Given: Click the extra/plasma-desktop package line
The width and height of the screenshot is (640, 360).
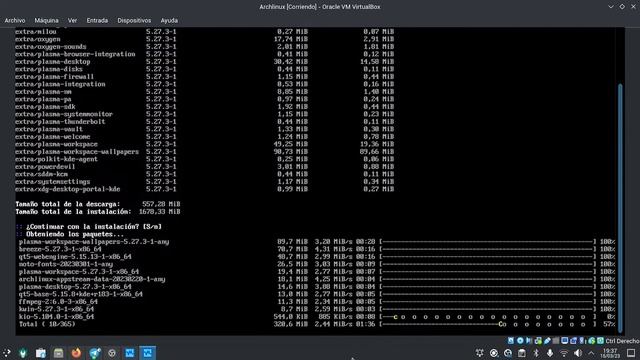Looking at the screenshot, I should 204,62.
